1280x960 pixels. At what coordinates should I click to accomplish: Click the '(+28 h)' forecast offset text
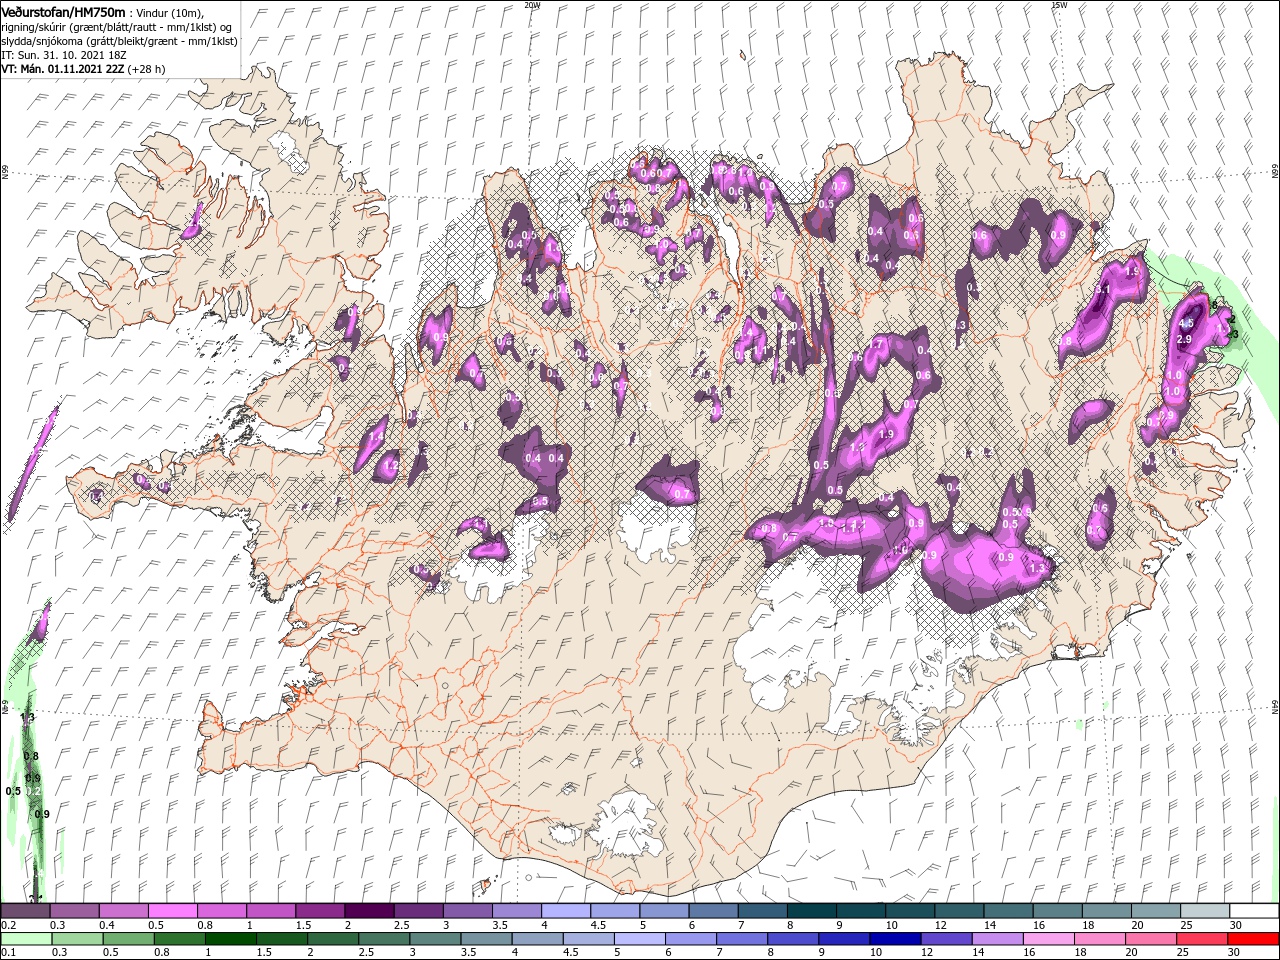[147, 69]
